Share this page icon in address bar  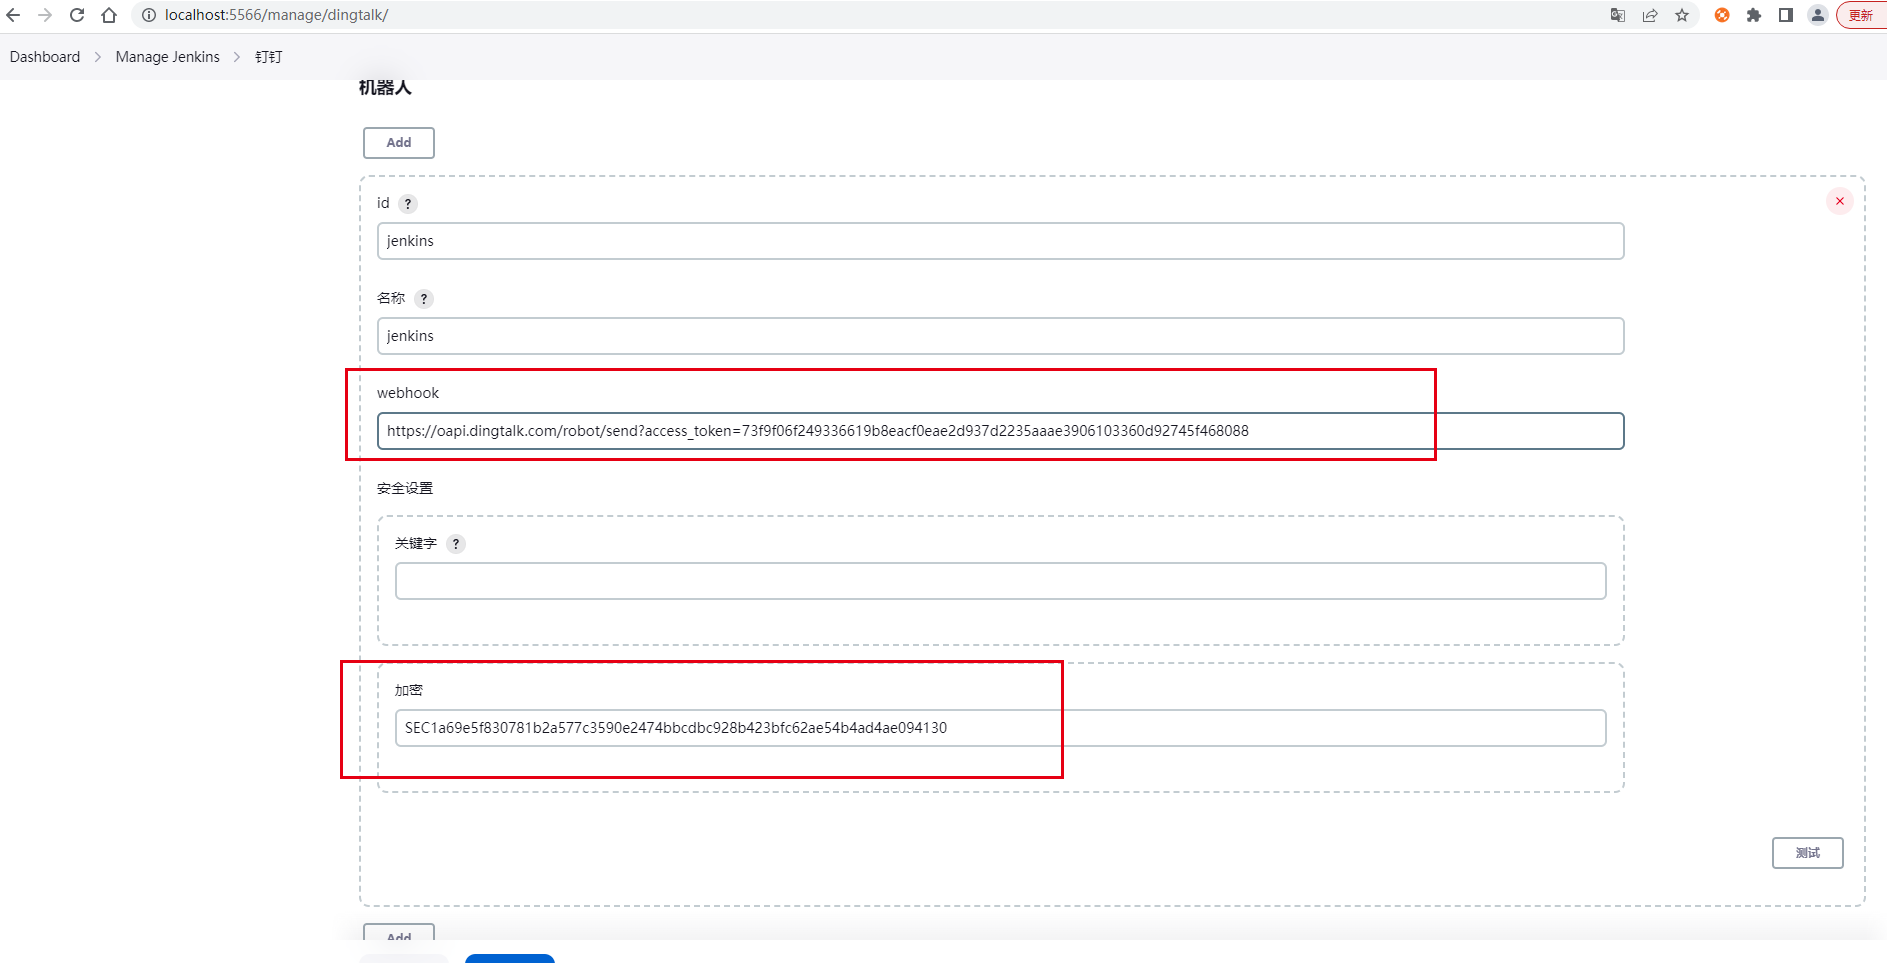point(1650,15)
